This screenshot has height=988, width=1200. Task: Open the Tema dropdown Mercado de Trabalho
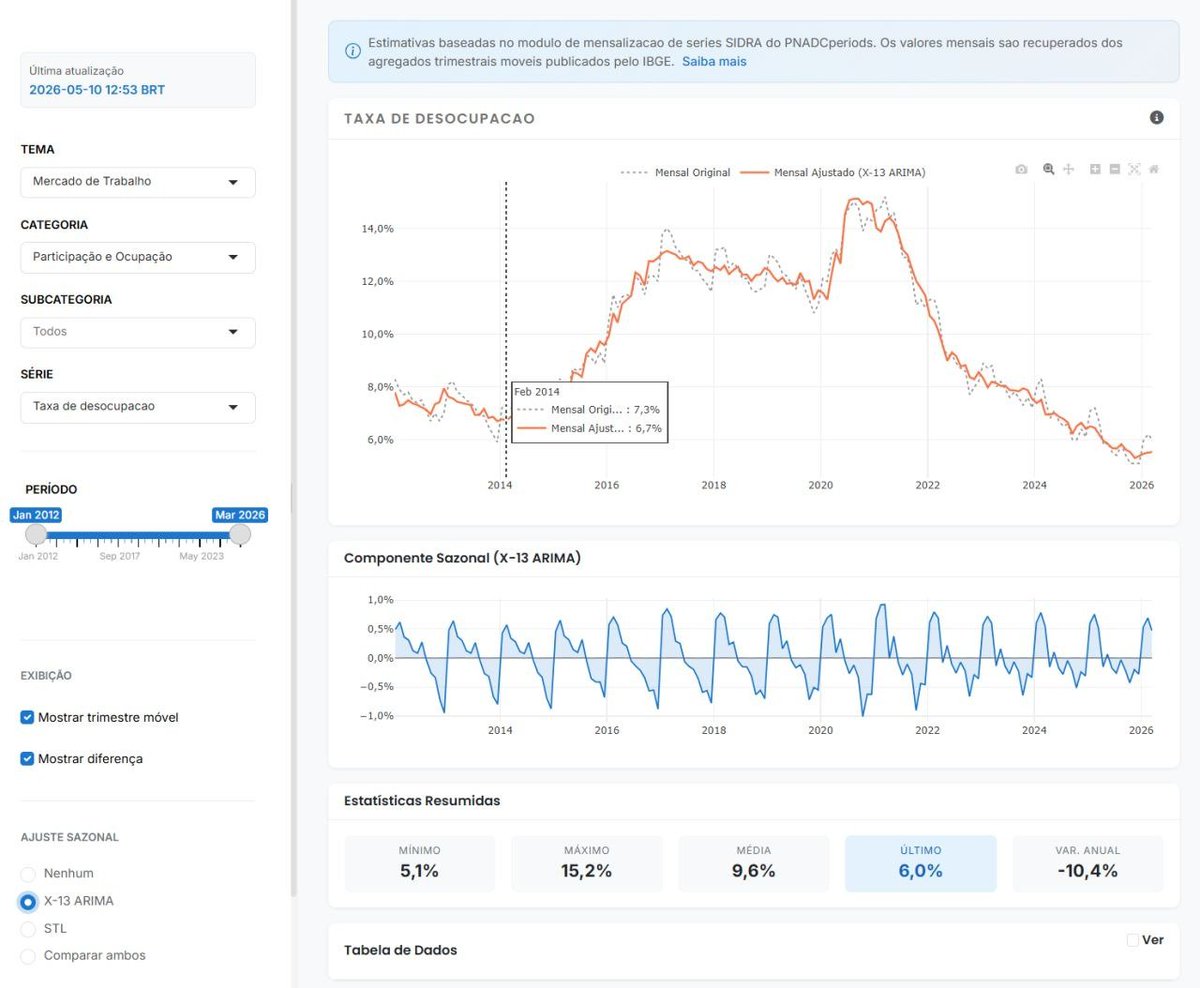point(138,182)
